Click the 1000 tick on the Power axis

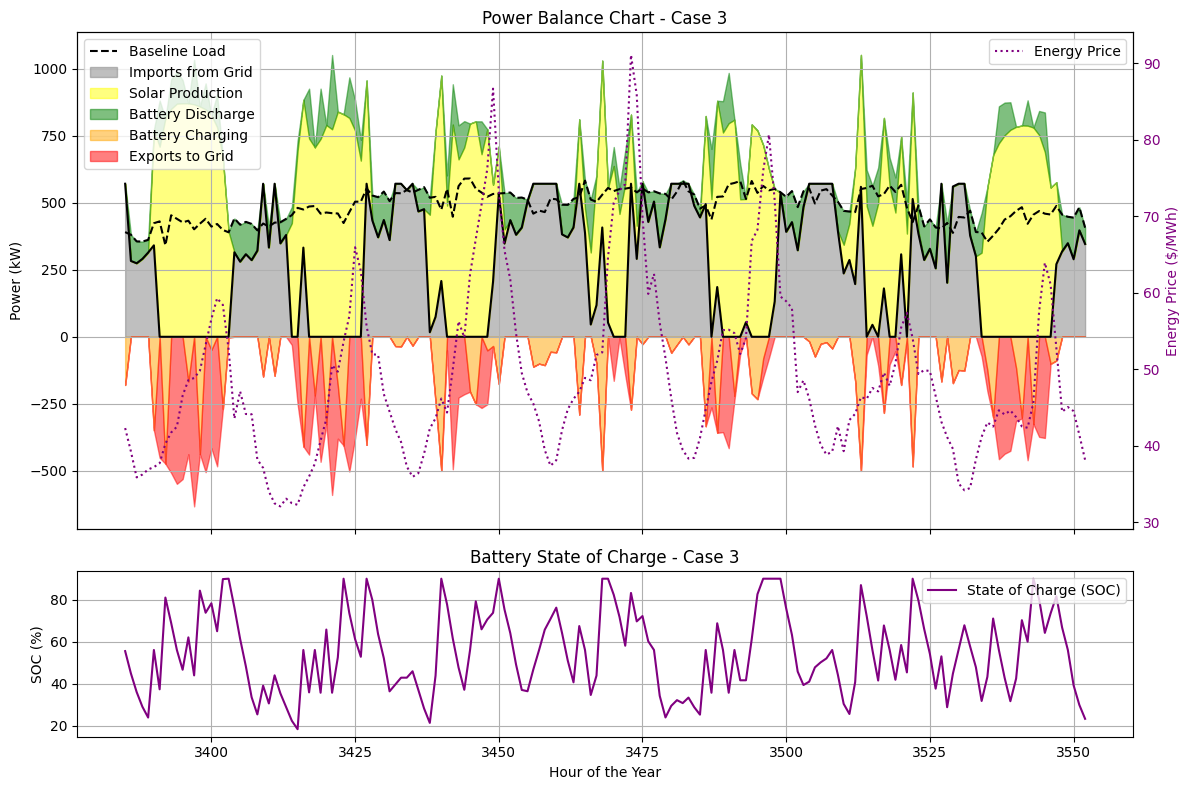point(52,69)
